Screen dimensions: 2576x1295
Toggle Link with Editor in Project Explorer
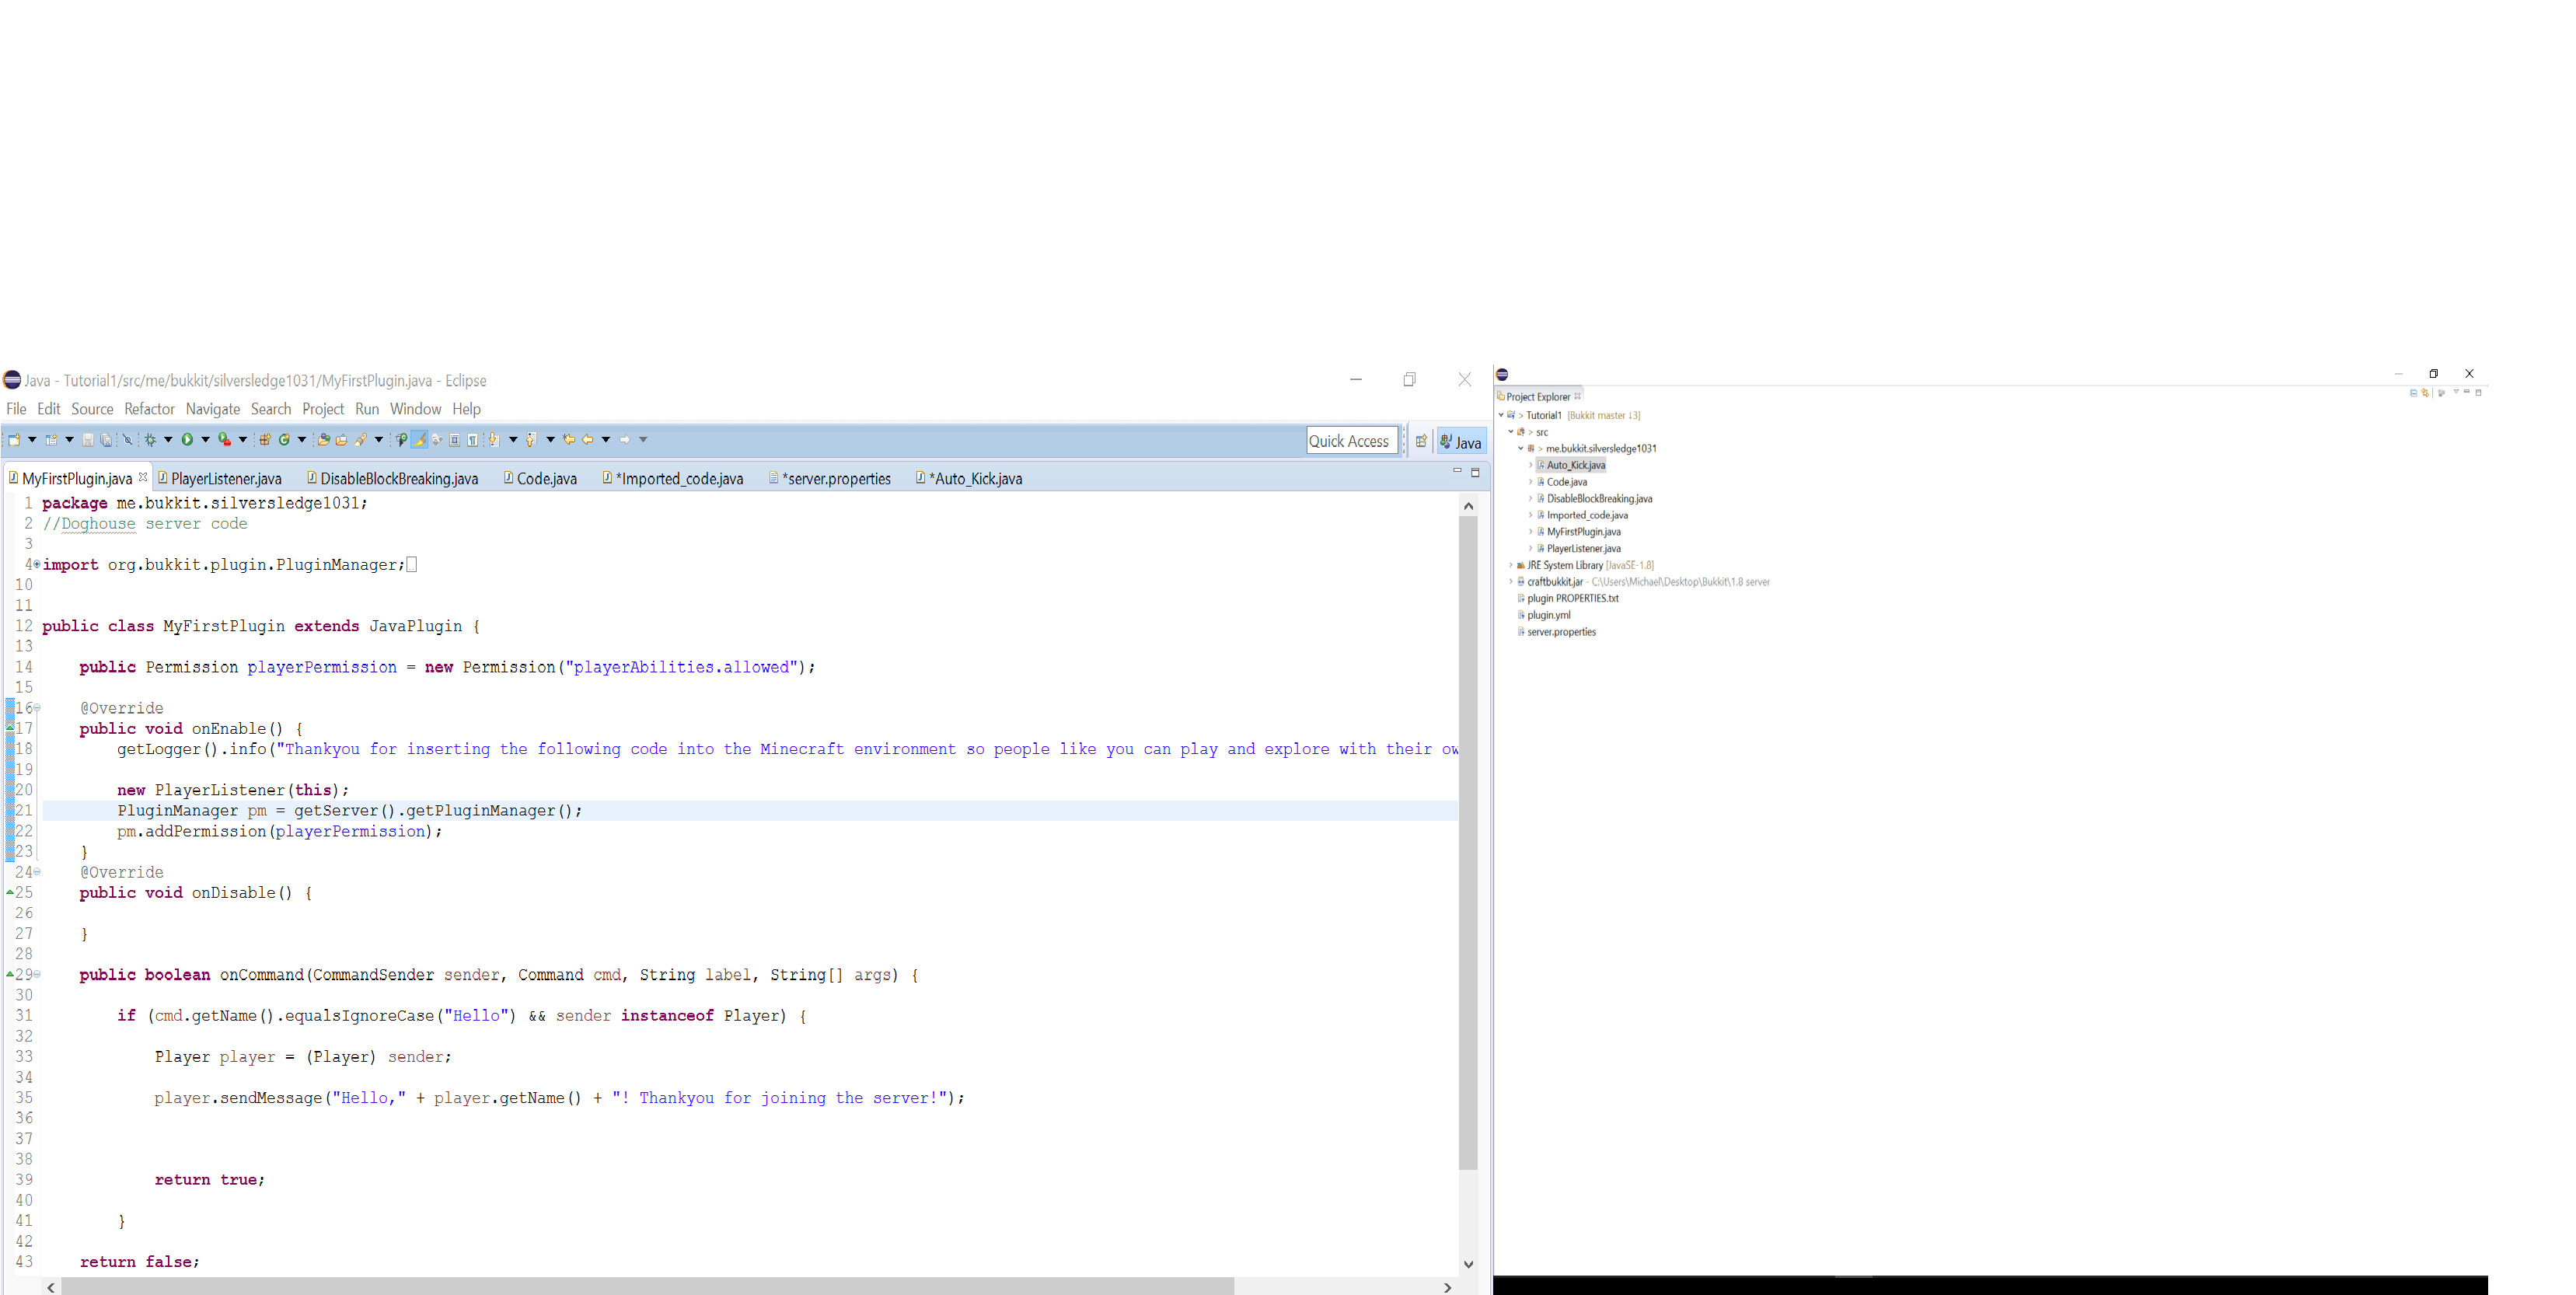pos(2424,393)
